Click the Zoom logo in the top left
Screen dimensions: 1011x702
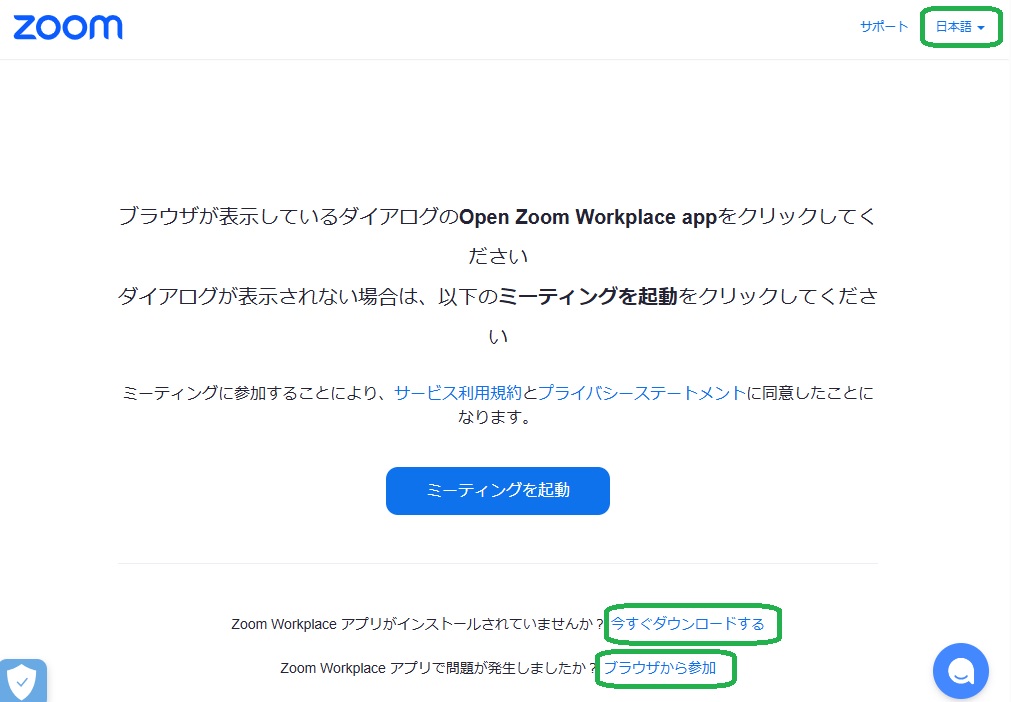click(x=67, y=27)
